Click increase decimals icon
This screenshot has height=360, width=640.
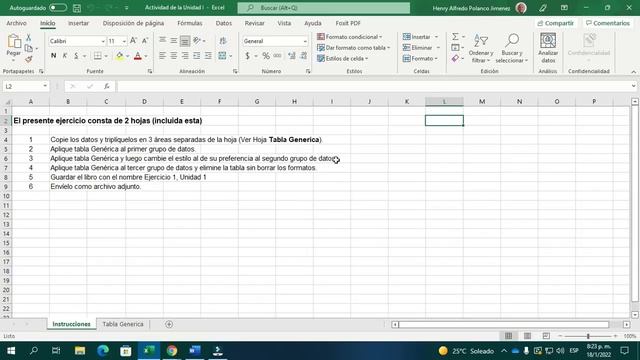tap(291, 56)
